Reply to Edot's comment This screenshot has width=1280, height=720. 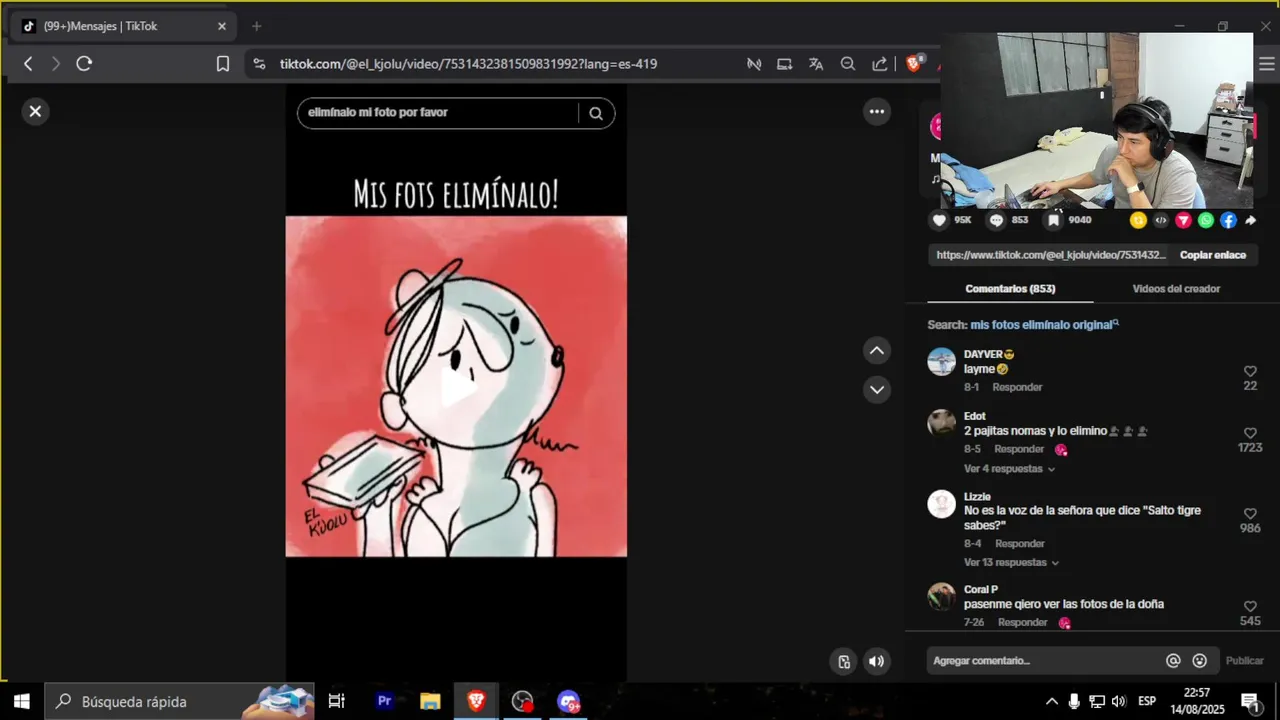tap(1019, 449)
